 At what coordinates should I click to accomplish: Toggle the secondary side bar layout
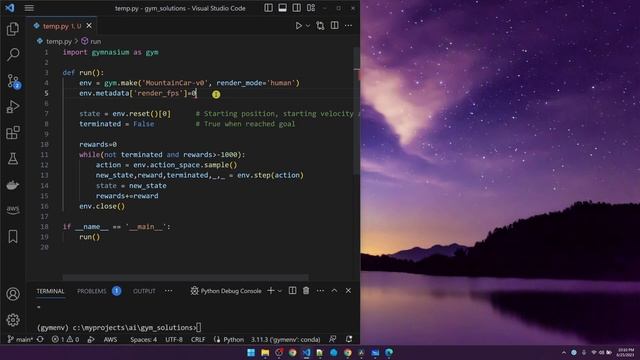pos(297,8)
